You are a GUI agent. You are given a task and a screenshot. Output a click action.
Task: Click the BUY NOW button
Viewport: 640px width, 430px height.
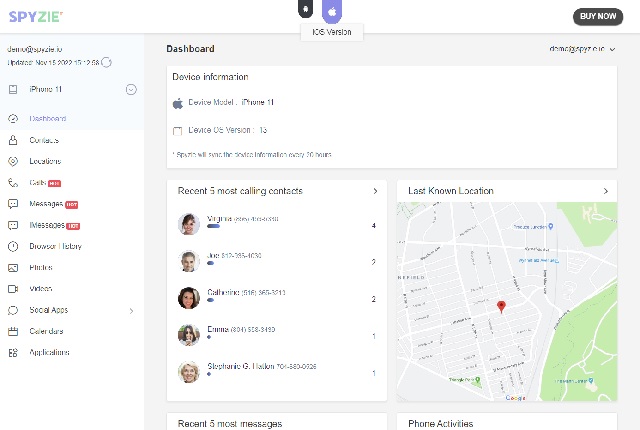598,16
